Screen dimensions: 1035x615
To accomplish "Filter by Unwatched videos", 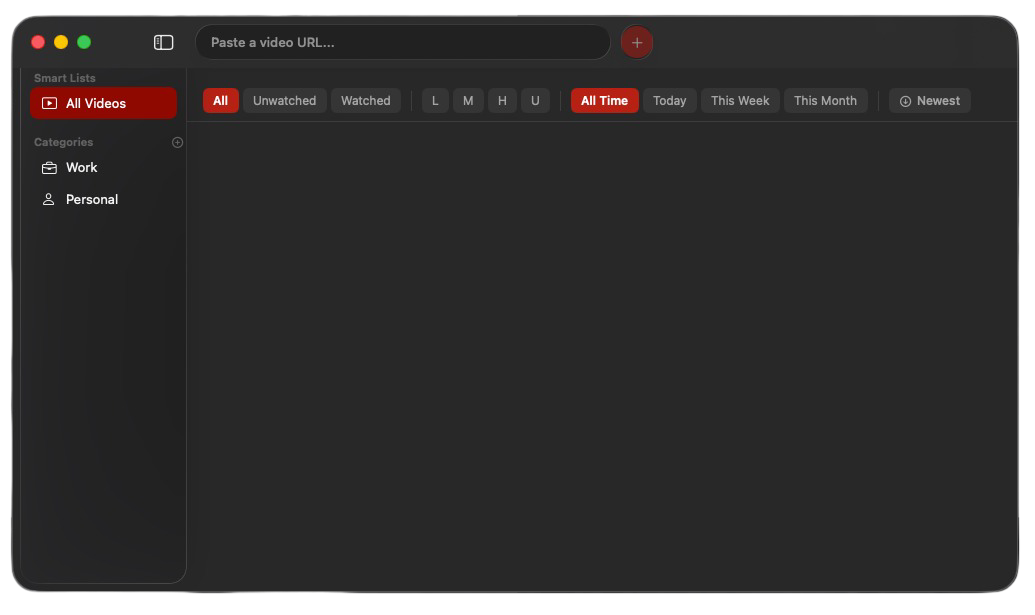I will pos(284,101).
